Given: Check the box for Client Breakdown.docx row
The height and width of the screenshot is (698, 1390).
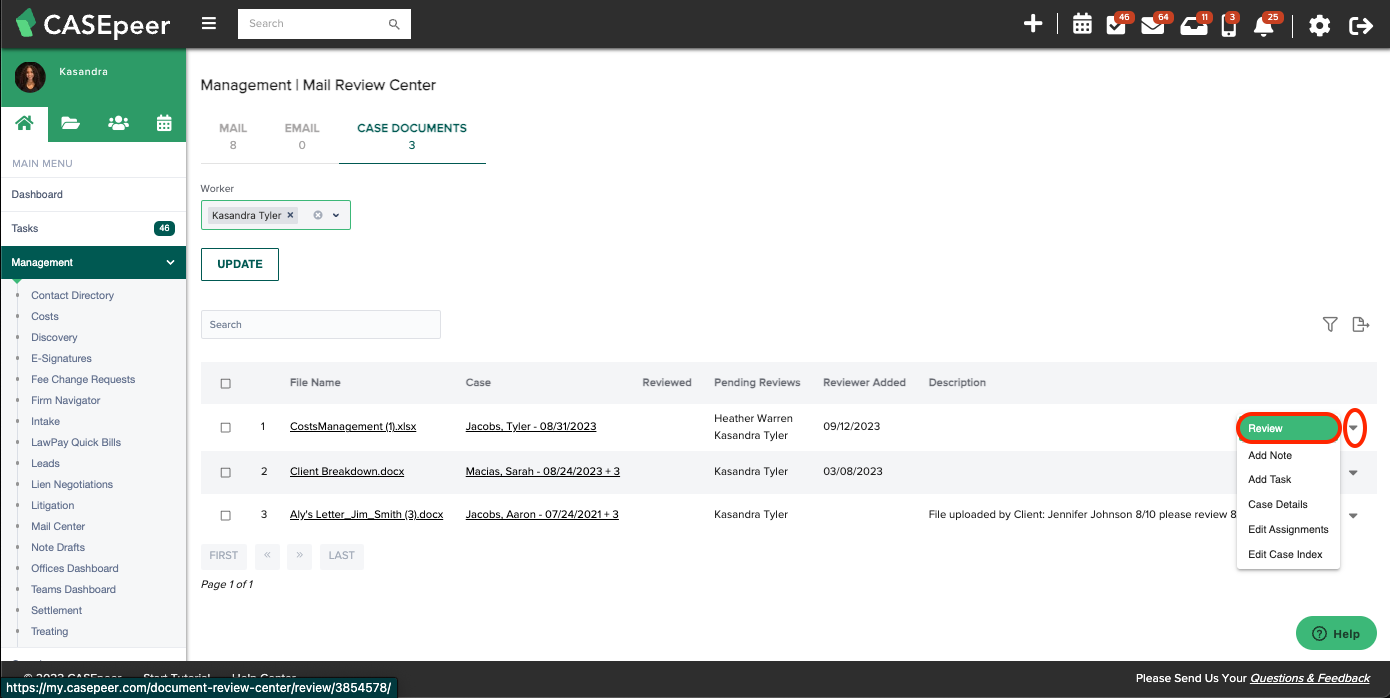Looking at the screenshot, I should tap(225, 472).
